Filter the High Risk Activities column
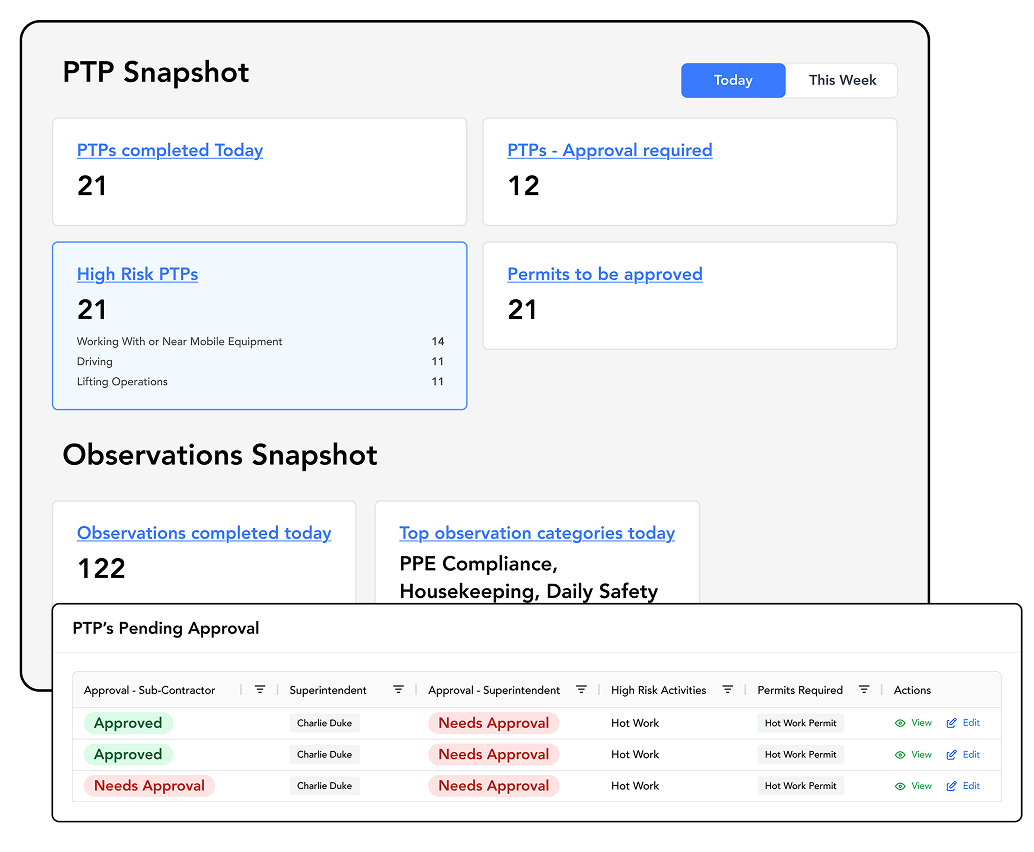Viewport: 1034px width, 852px height. pyautogui.click(x=727, y=689)
